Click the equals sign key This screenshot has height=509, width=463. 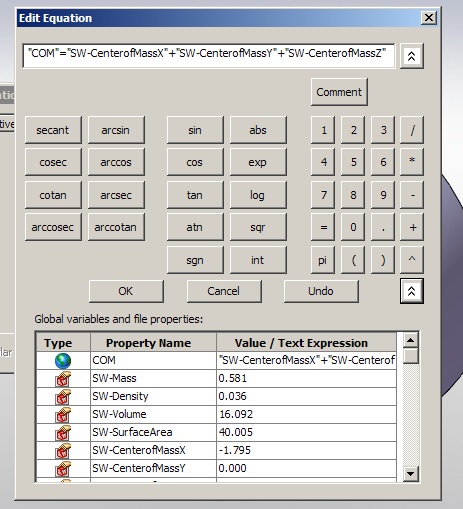coord(323,227)
